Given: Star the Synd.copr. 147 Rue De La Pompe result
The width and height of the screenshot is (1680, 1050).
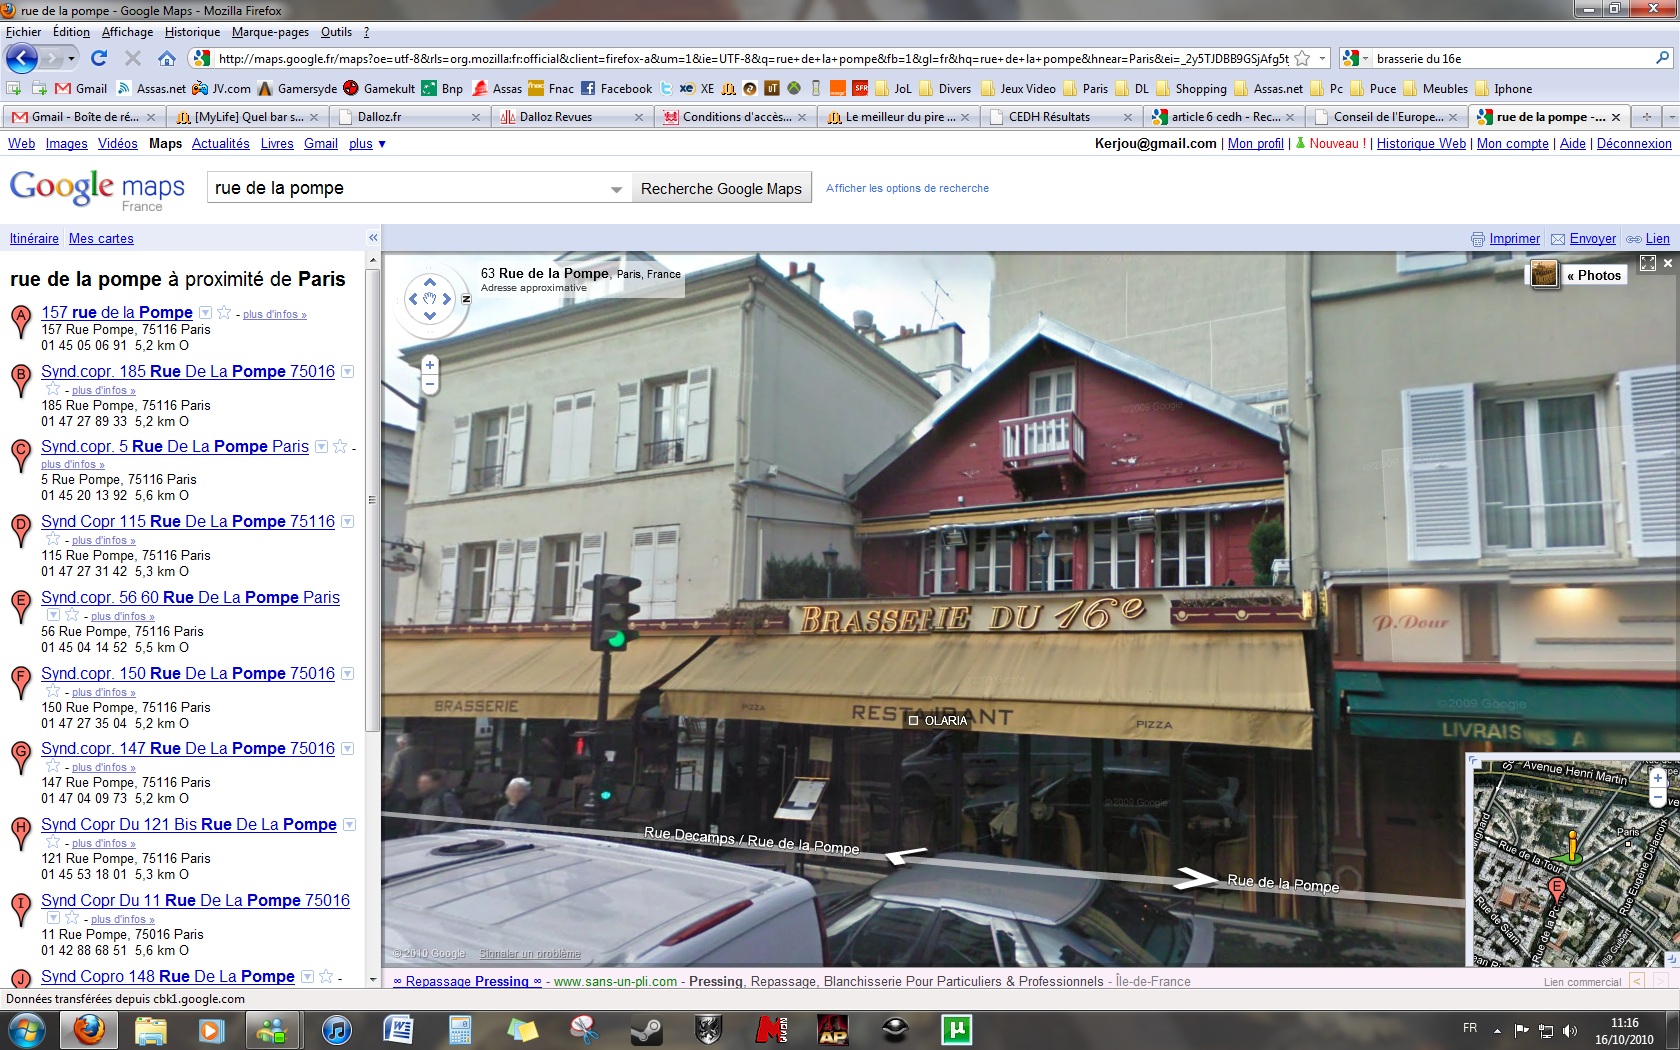Looking at the screenshot, I should [53, 766].
